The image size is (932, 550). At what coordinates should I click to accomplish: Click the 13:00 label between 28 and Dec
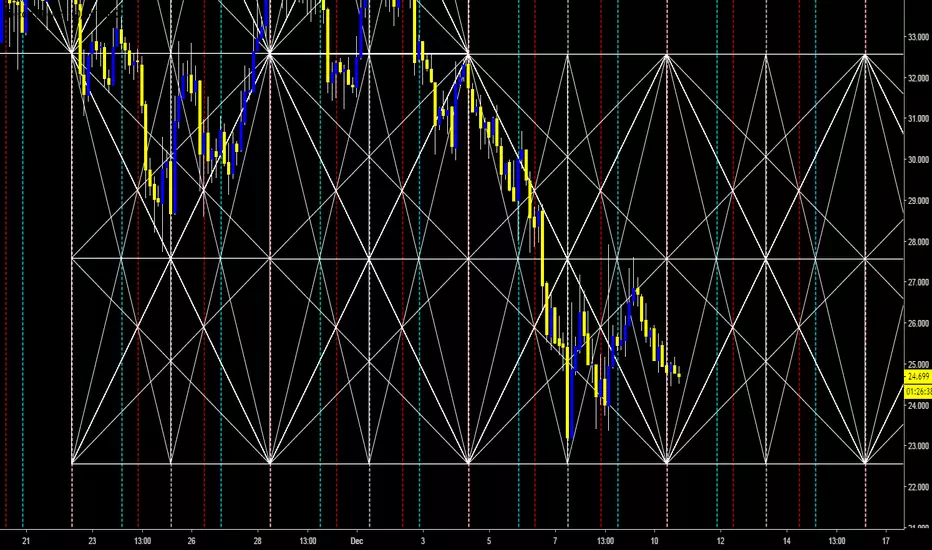(x=307, y=540)
